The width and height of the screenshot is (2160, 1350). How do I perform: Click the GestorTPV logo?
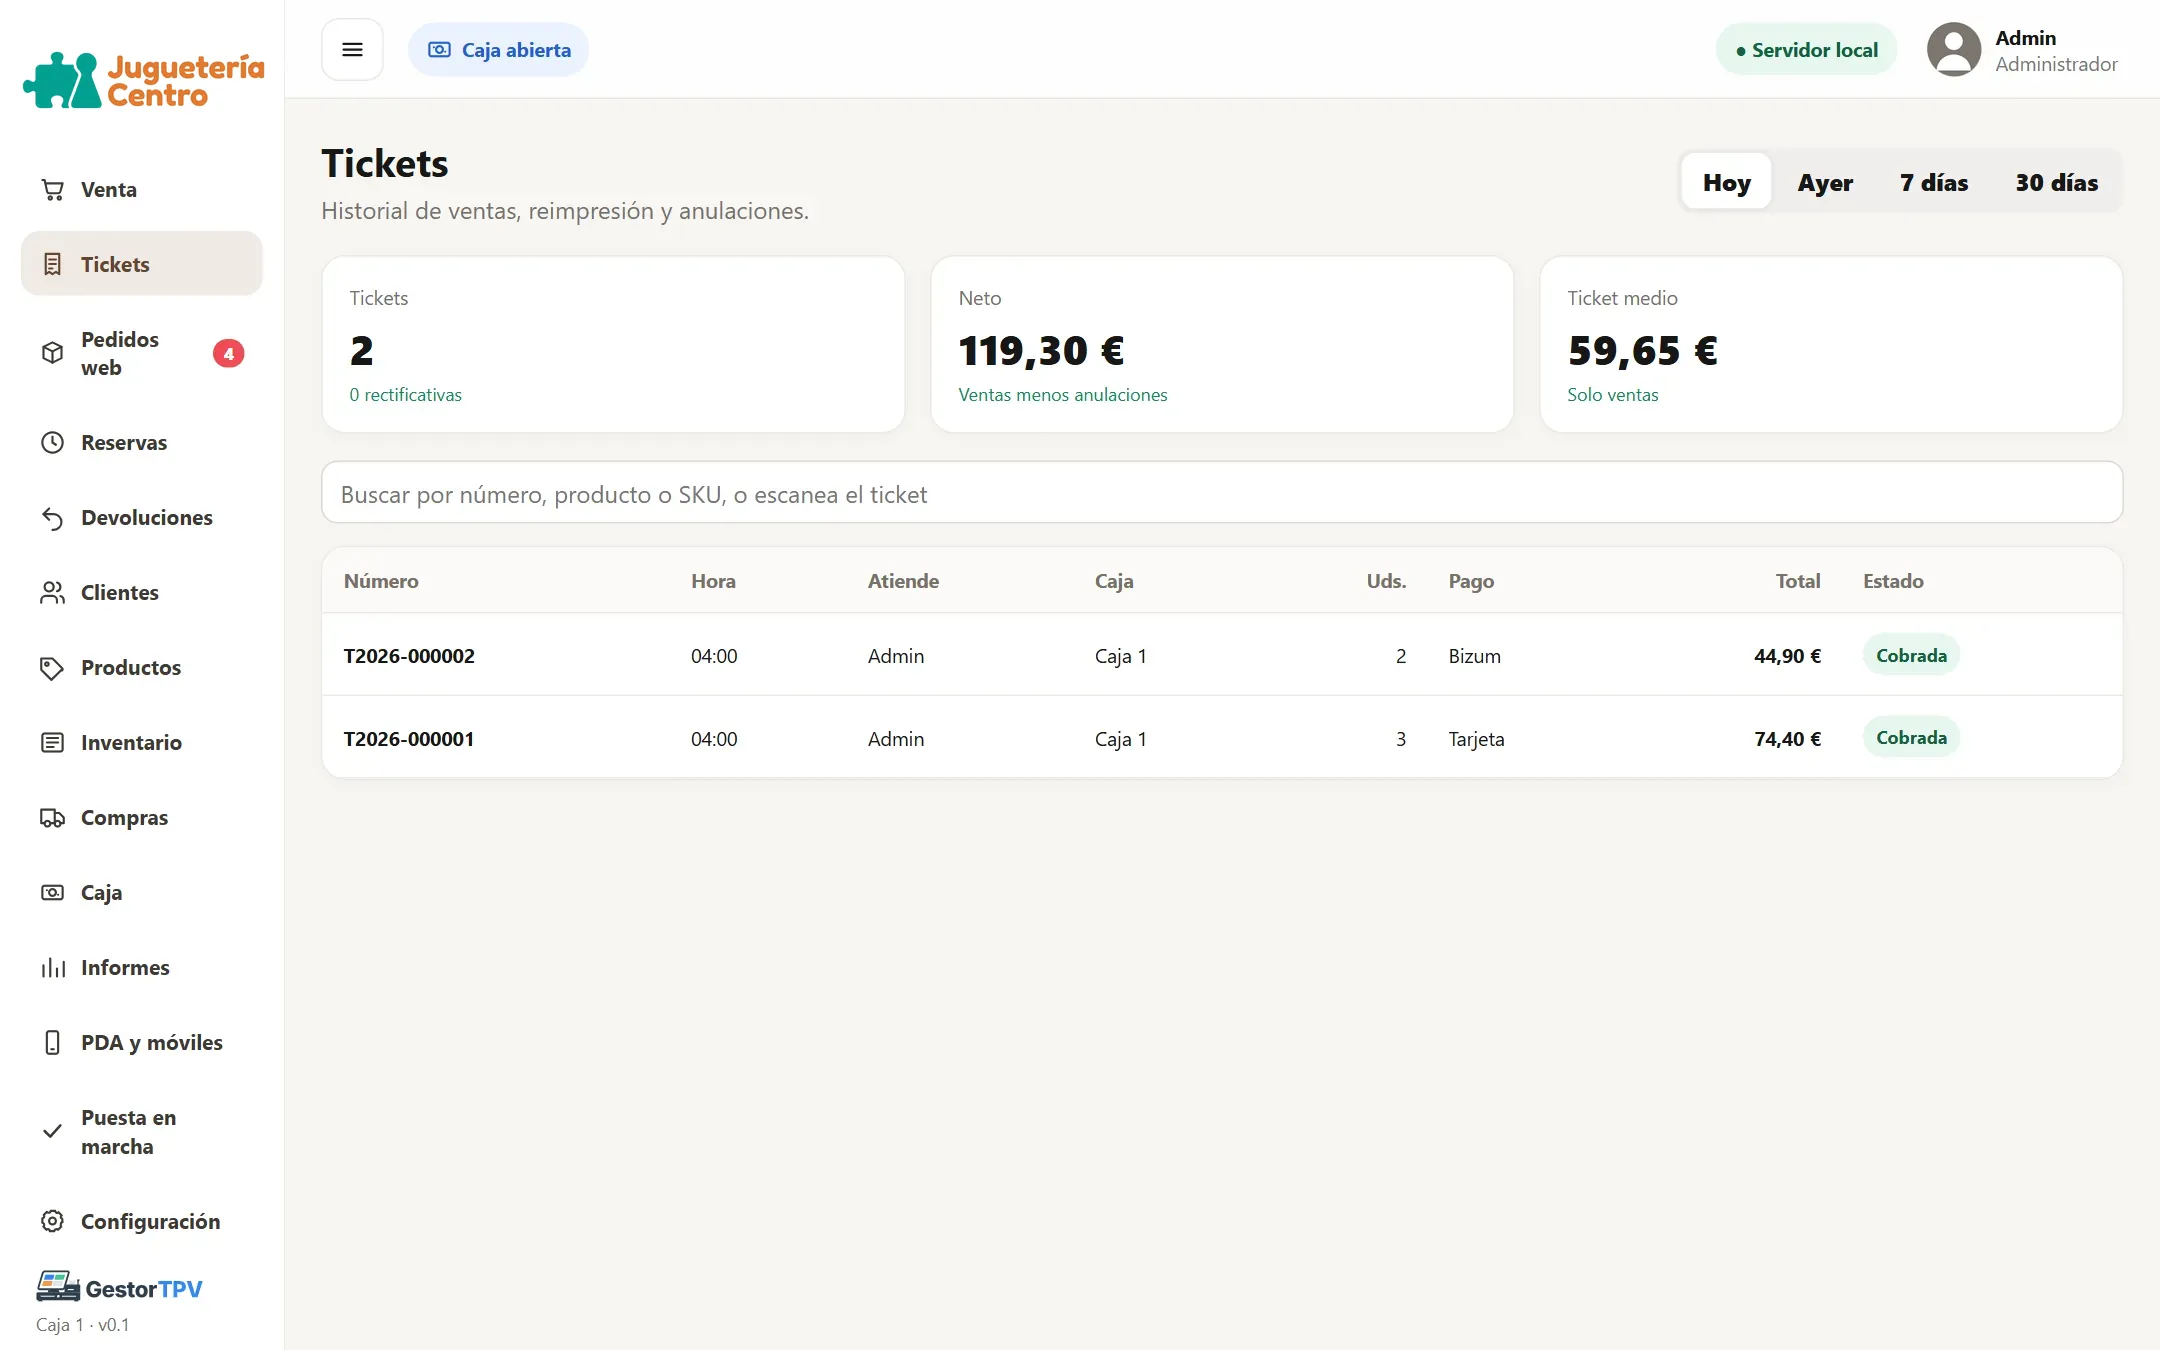119,1288
